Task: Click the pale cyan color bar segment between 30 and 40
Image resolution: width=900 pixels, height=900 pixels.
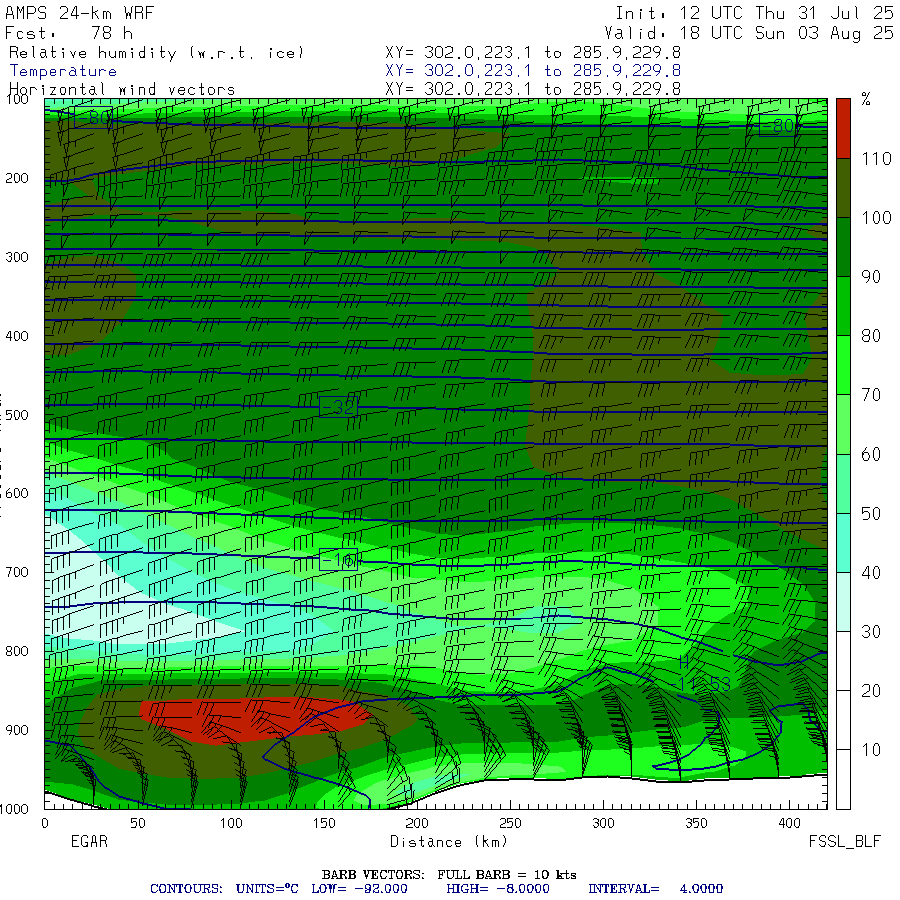Action: tap(843, 602)
